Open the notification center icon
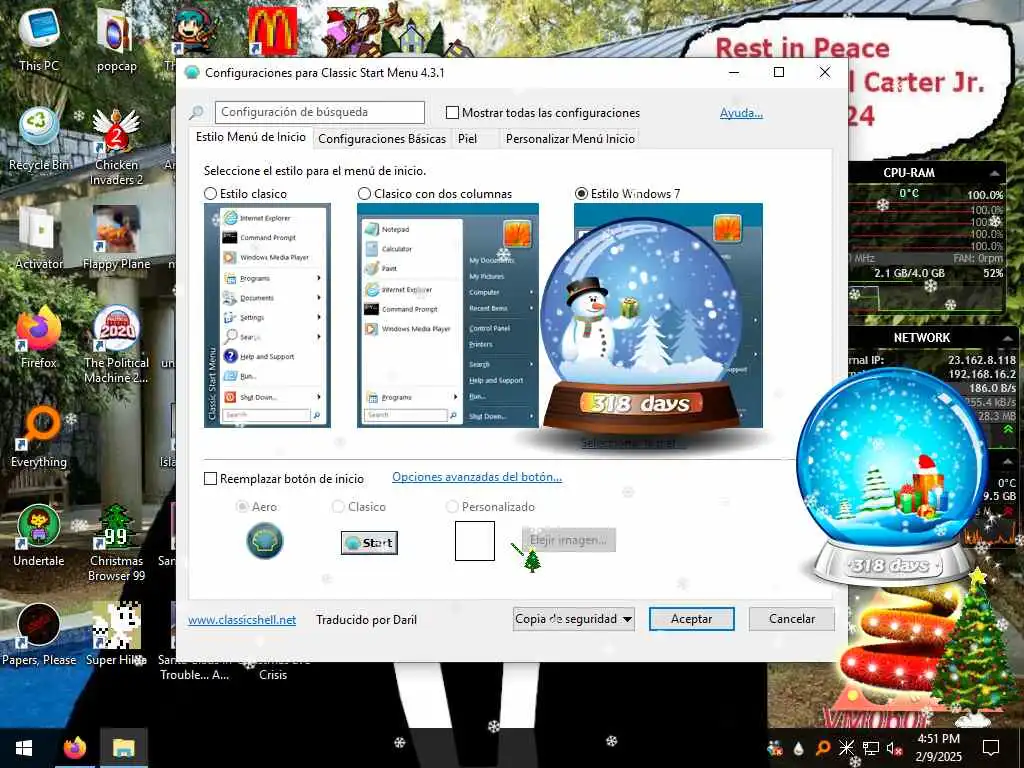 [991, 748]
